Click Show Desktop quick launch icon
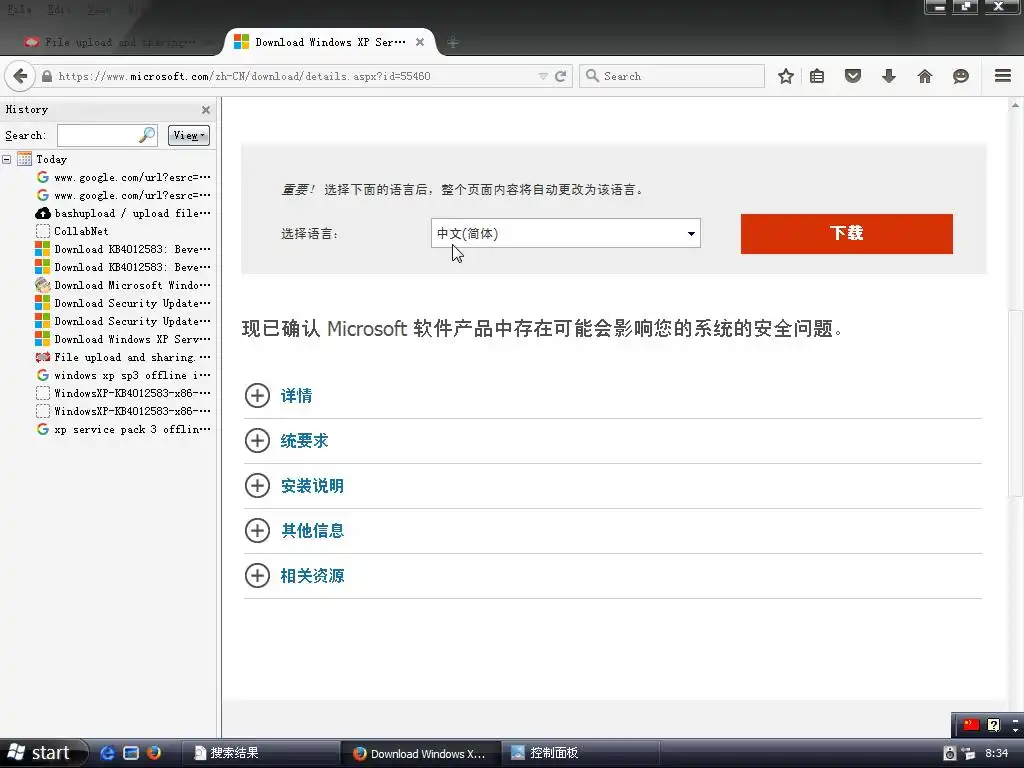 pyautogui.click(x=131, y=753)
